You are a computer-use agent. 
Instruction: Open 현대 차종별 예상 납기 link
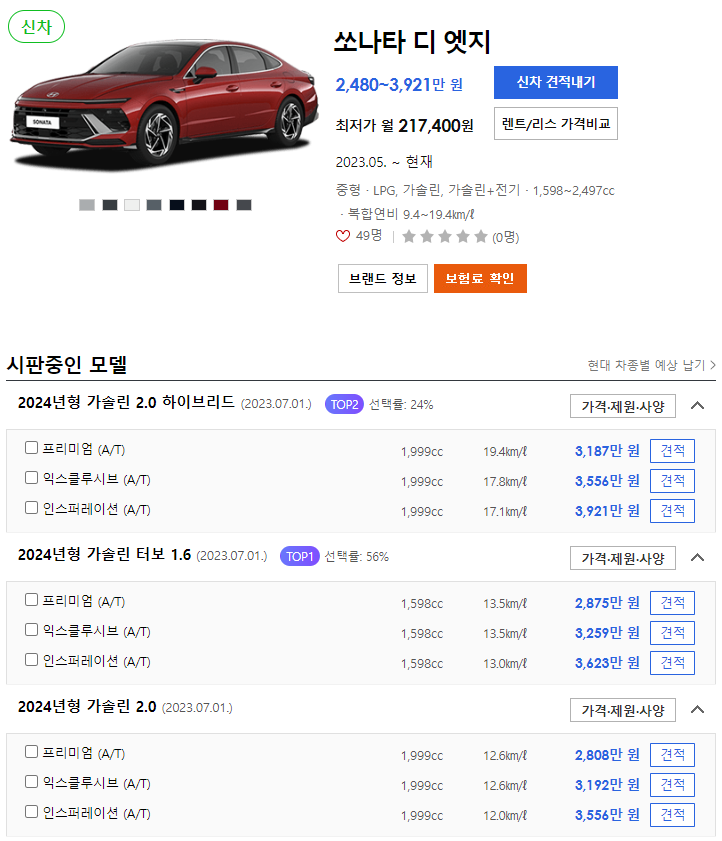[651, 365]
